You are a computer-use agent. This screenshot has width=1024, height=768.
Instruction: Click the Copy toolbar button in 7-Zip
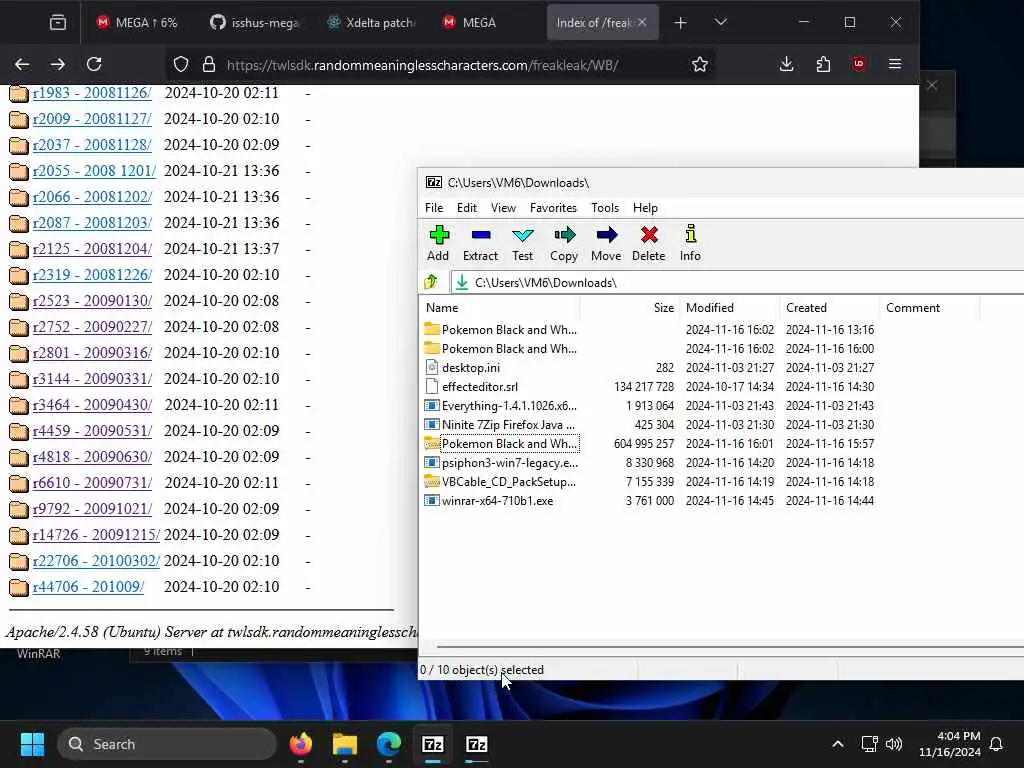point(564,243)
